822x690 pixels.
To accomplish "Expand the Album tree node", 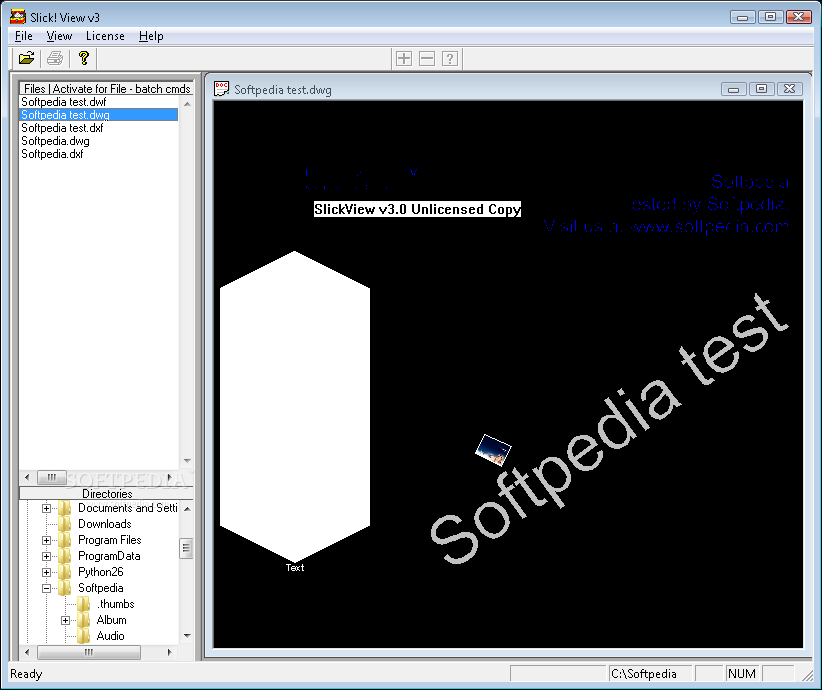I will tap(65, 620).
